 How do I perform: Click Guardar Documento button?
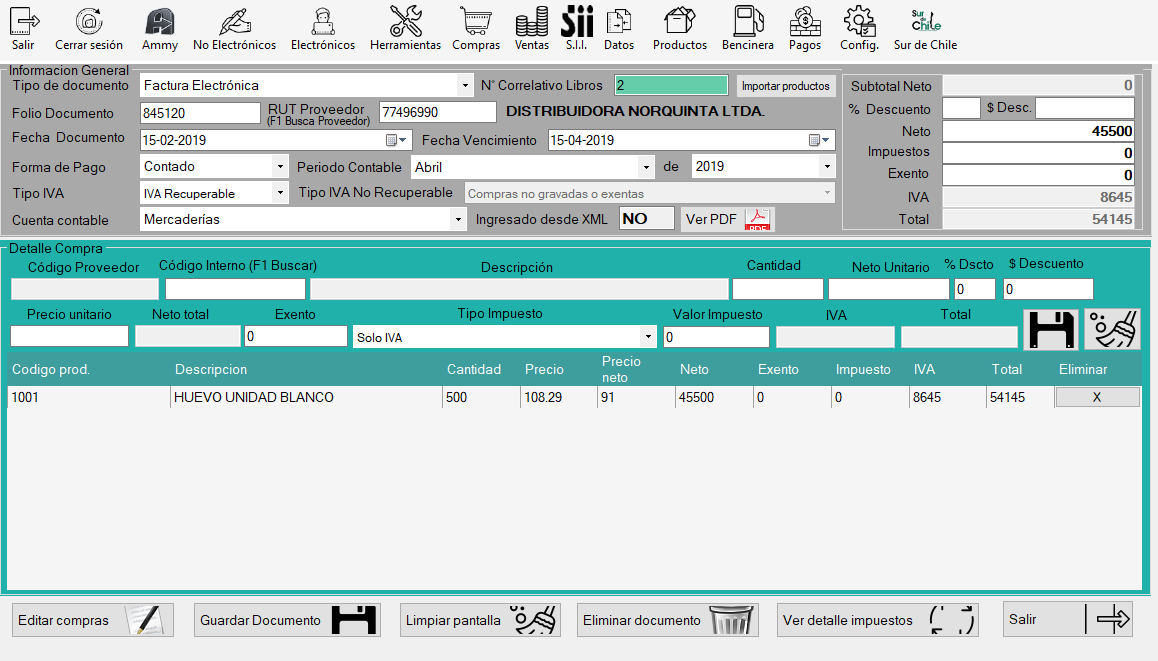tap(287, 620)
